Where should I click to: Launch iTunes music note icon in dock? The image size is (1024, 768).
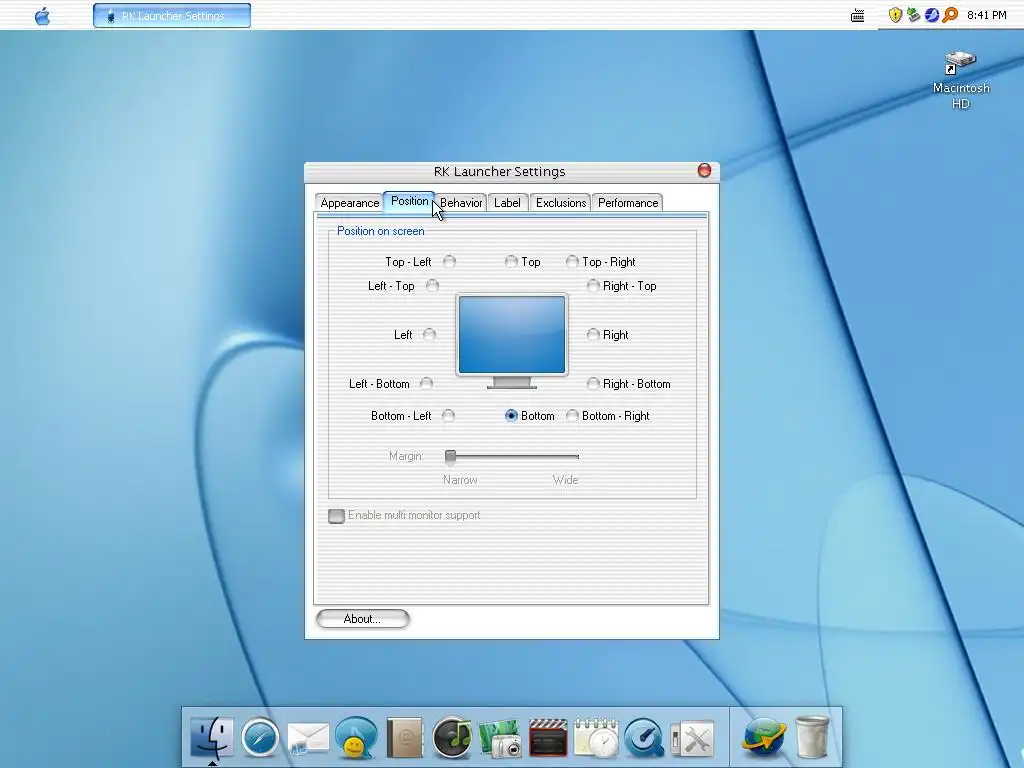pos(452,738)
